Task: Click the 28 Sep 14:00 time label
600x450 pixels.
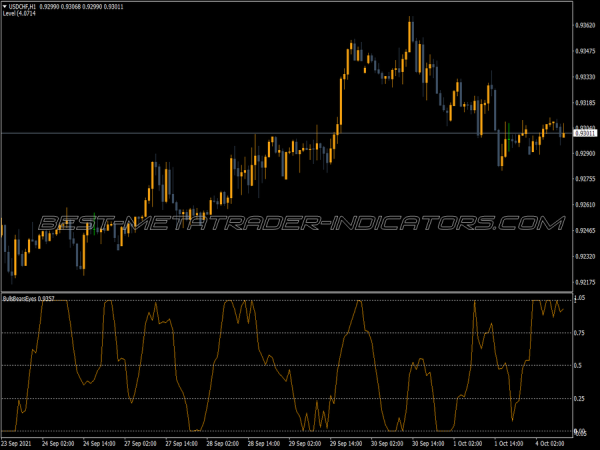Action: (x=264, y=444)
